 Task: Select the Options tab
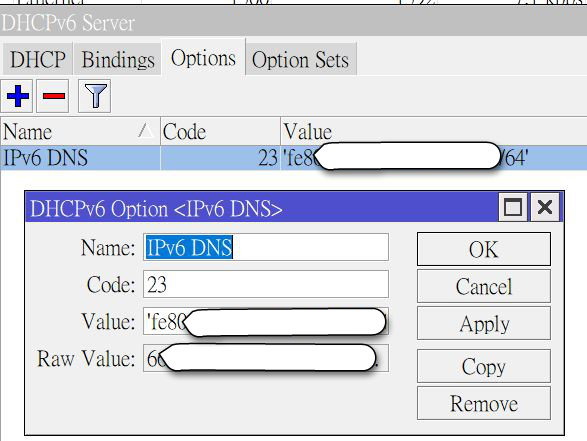[x=203, y=58]
